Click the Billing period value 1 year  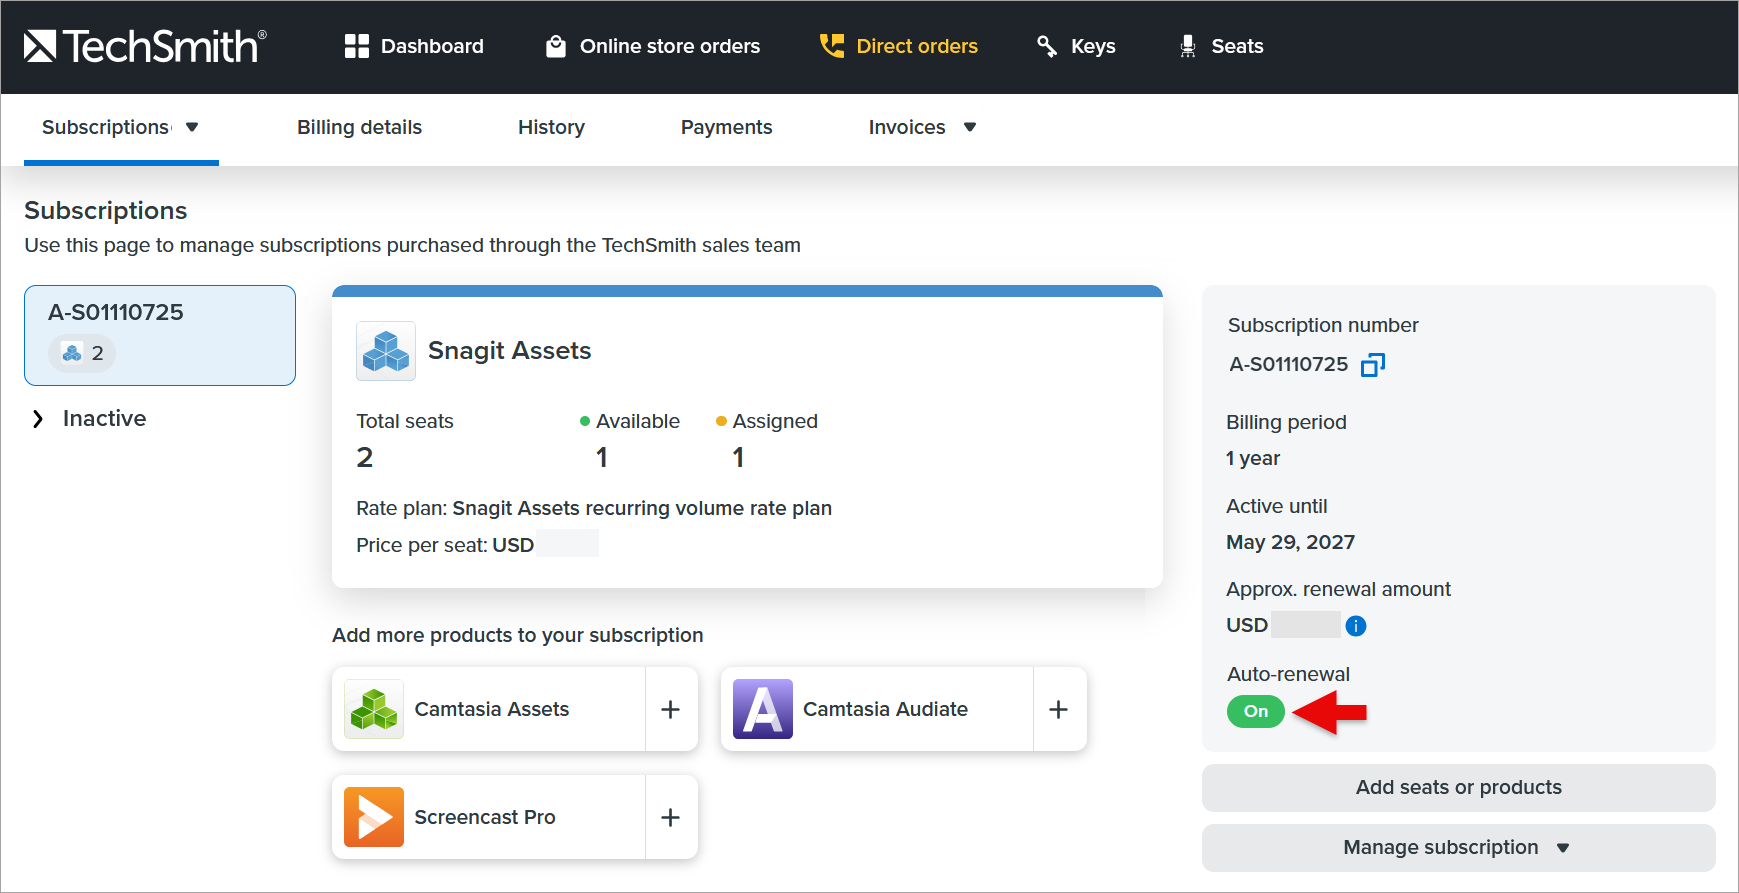coord(1253,458)
